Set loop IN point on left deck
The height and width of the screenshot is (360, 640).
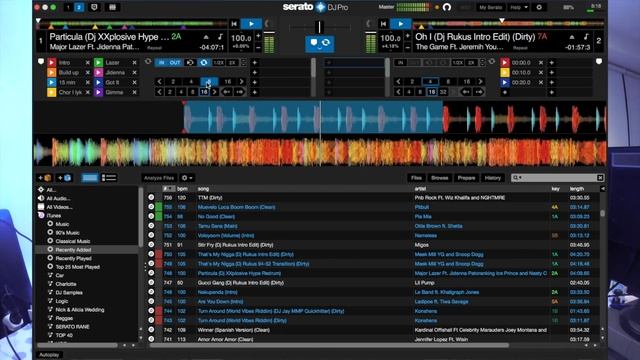pyautogui.click(x=162, y=62)
